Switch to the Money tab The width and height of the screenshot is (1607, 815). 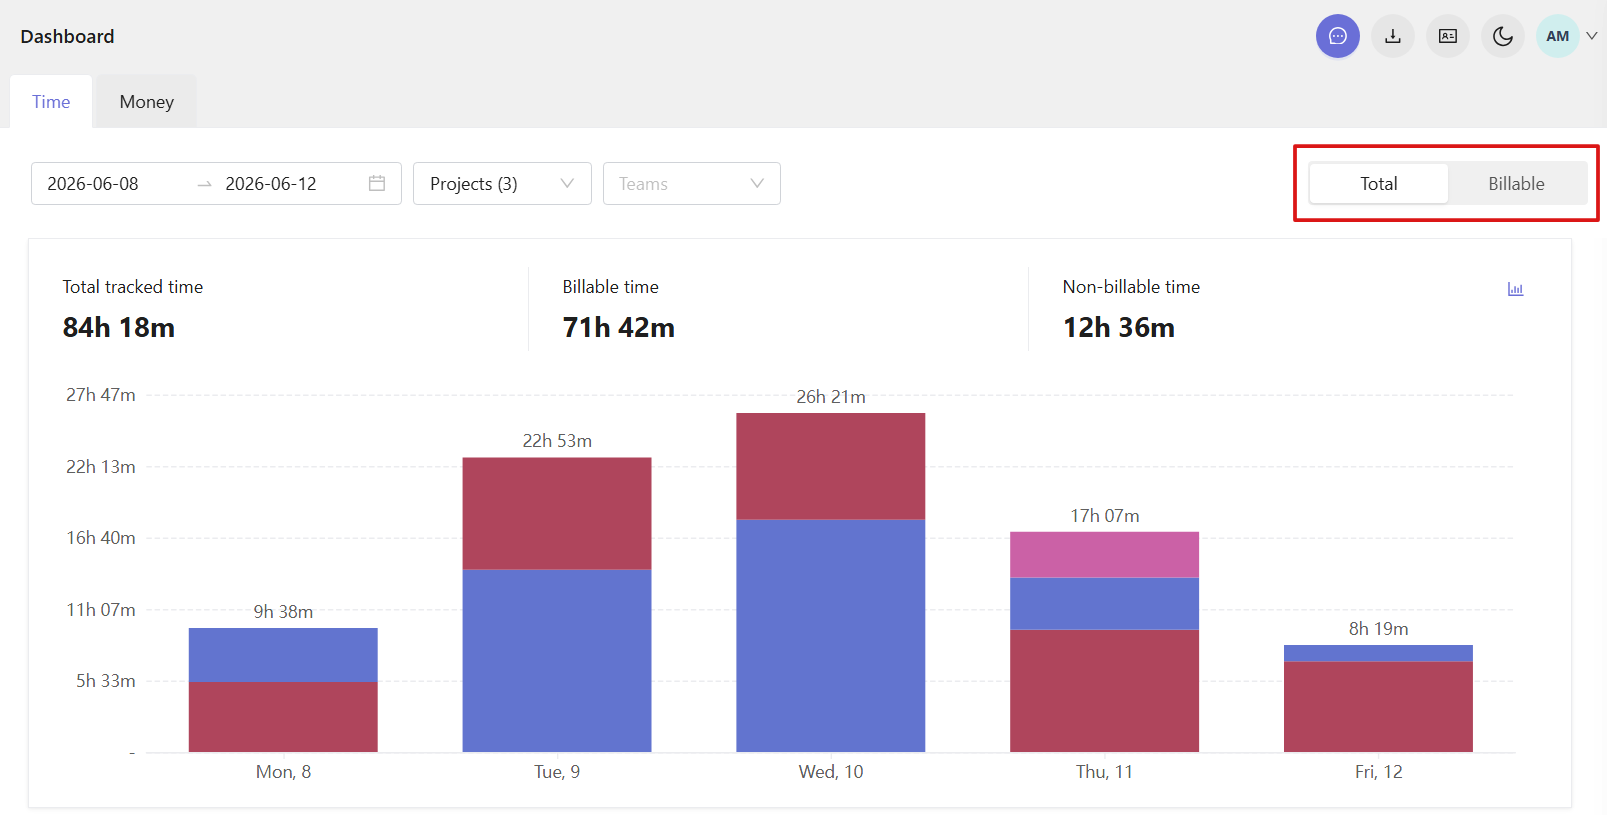(146, 102)
